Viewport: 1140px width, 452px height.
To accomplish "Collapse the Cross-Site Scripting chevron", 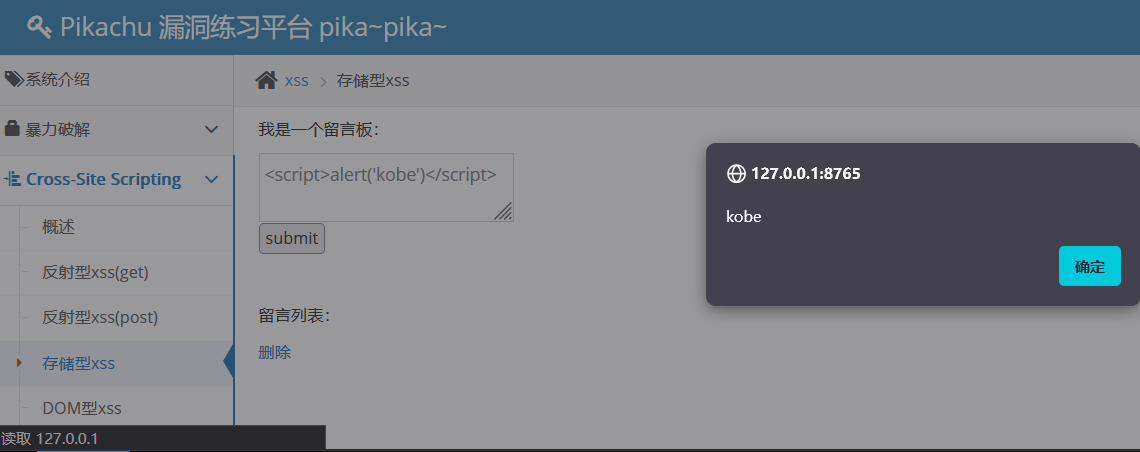I will coord(212,179).
